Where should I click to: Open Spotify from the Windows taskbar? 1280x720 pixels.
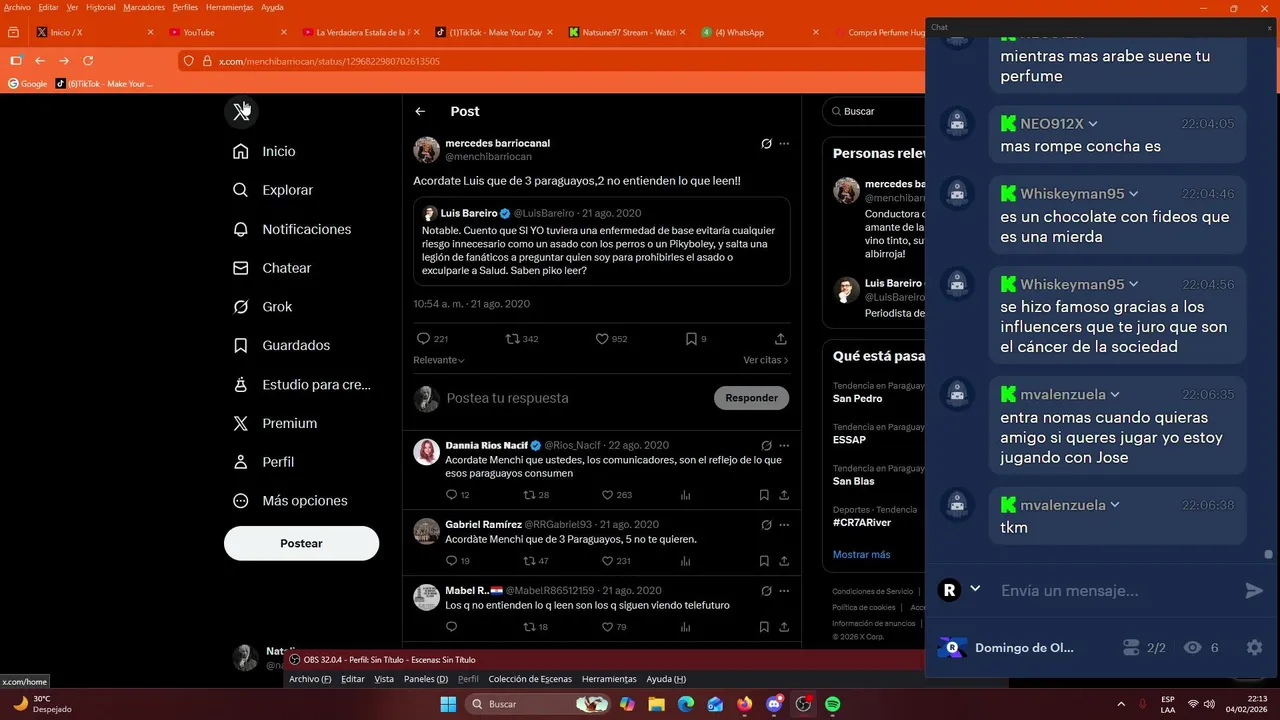(x=832, y=704)
